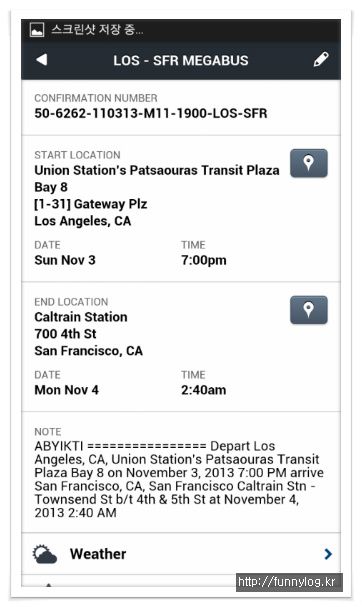Show start location on map
Image resolution: width=362 pixels, height=607 pixels.
click(x=309, y=163)
